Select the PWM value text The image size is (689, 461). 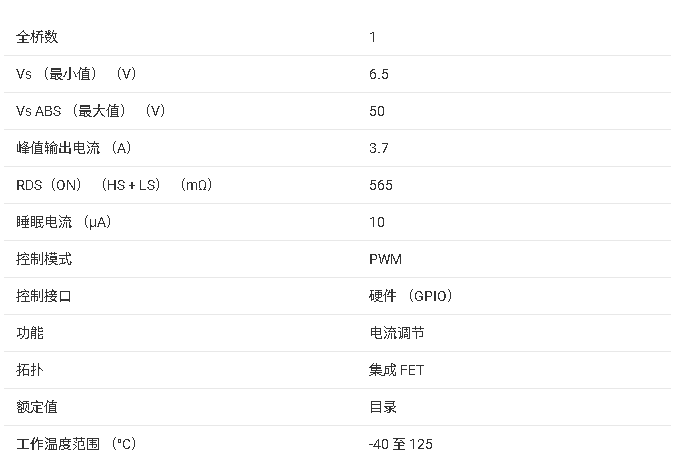(385, 259)
